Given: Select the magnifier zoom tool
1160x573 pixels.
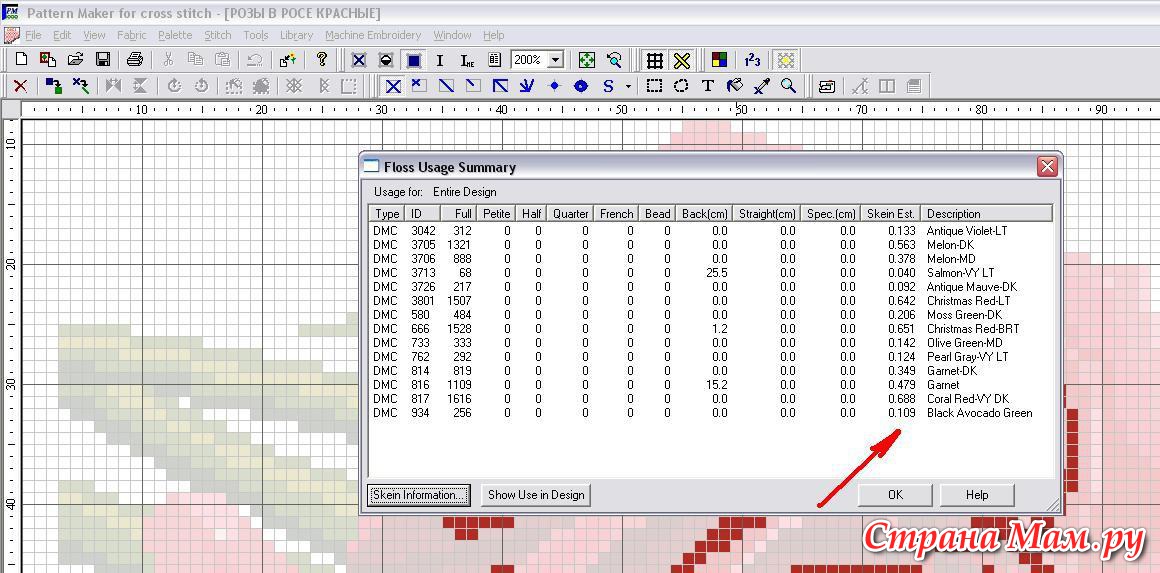Looking at the screenshot, I should (x=789, y=86).
